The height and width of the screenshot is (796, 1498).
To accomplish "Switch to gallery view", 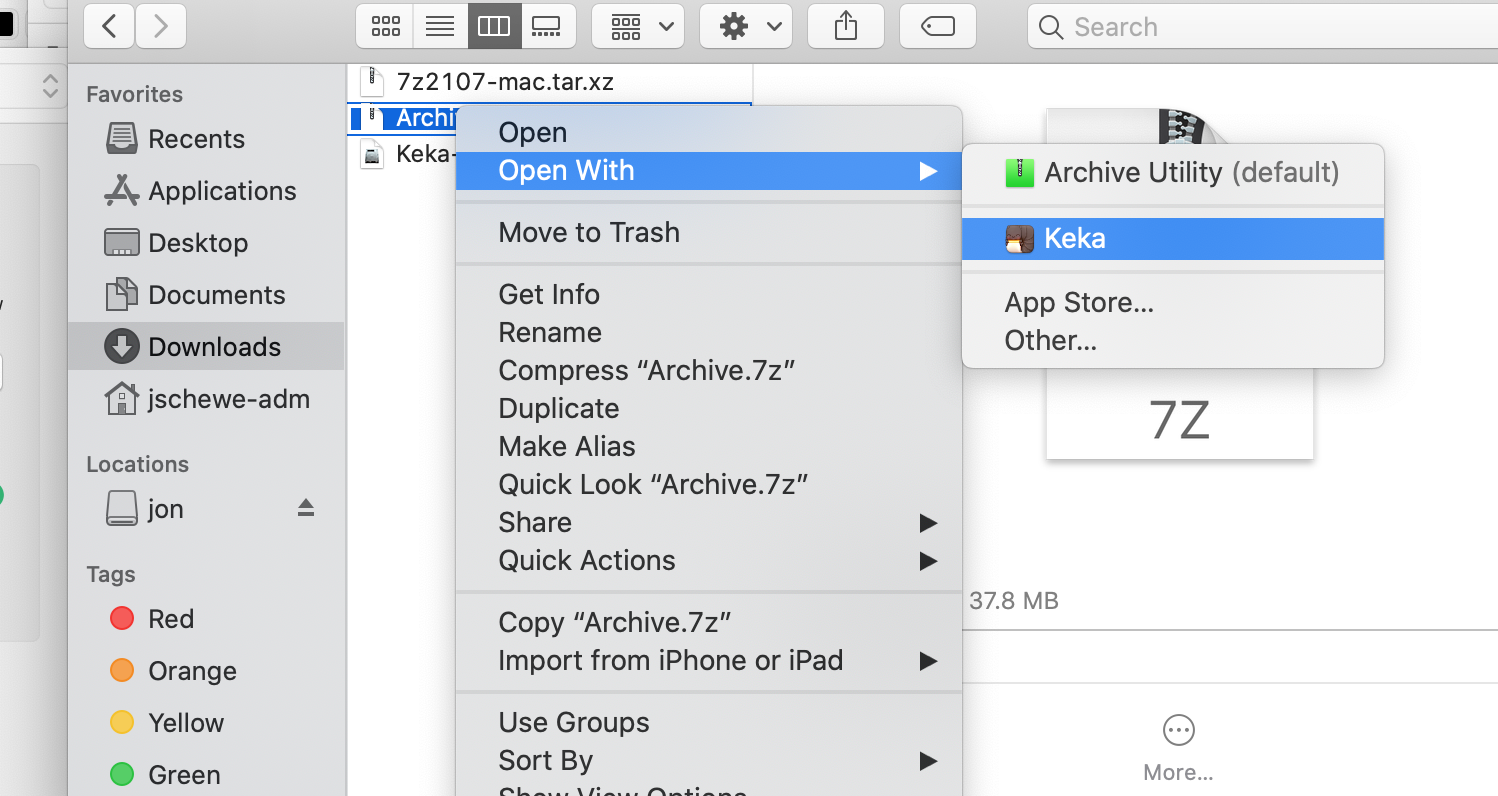I will tap(548, 26).
